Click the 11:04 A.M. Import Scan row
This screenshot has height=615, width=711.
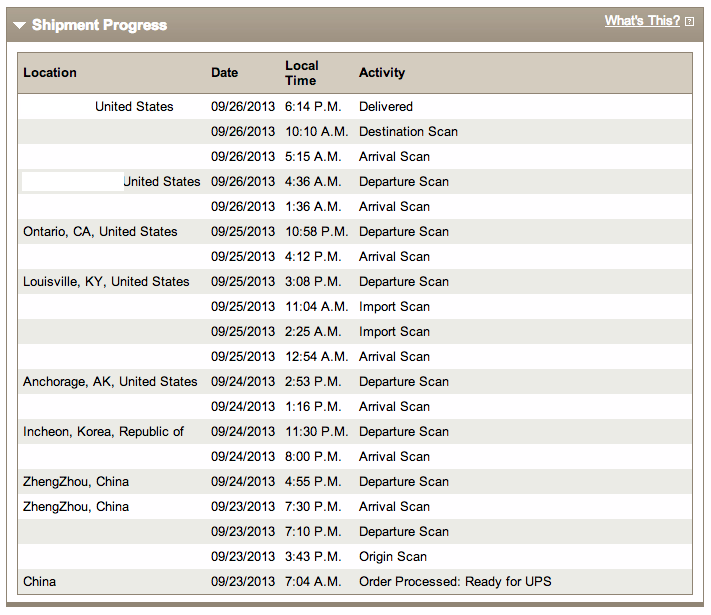click(x=355, y=307)
